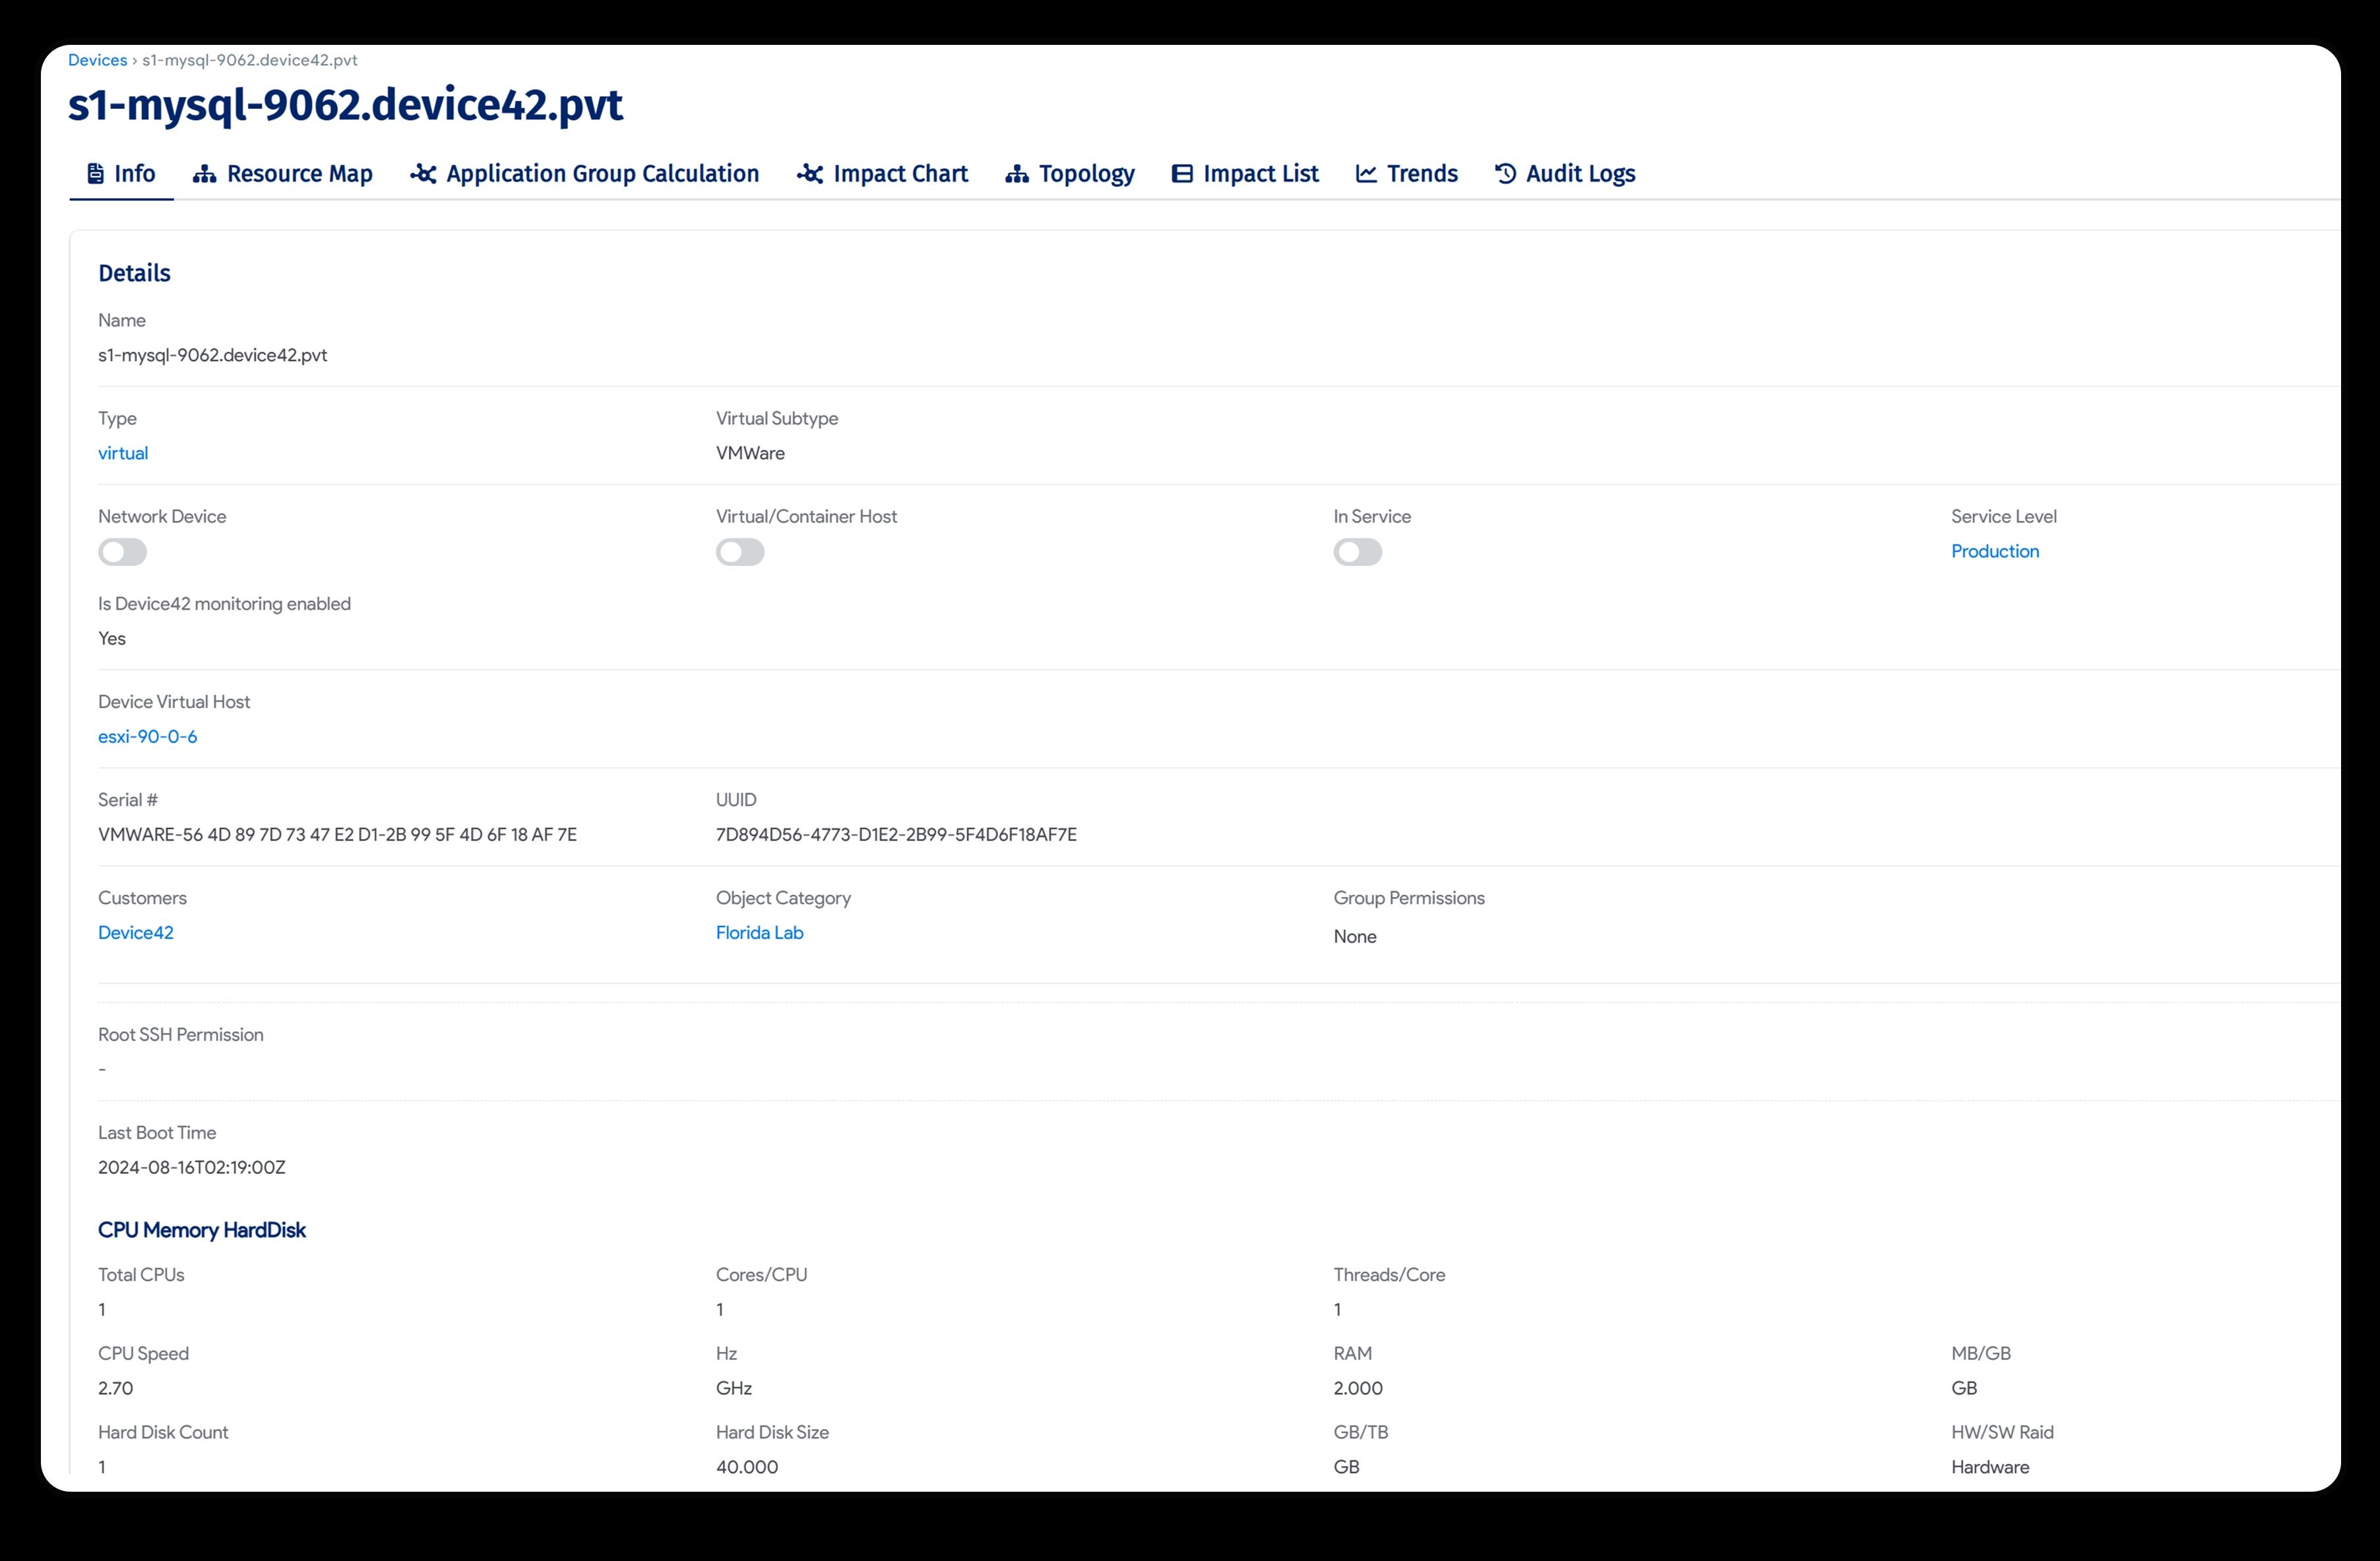Image resolution: width=2380 pixels, height=1561 pixels.
Task: Toggle the Network Device switch
Action: 122,552
